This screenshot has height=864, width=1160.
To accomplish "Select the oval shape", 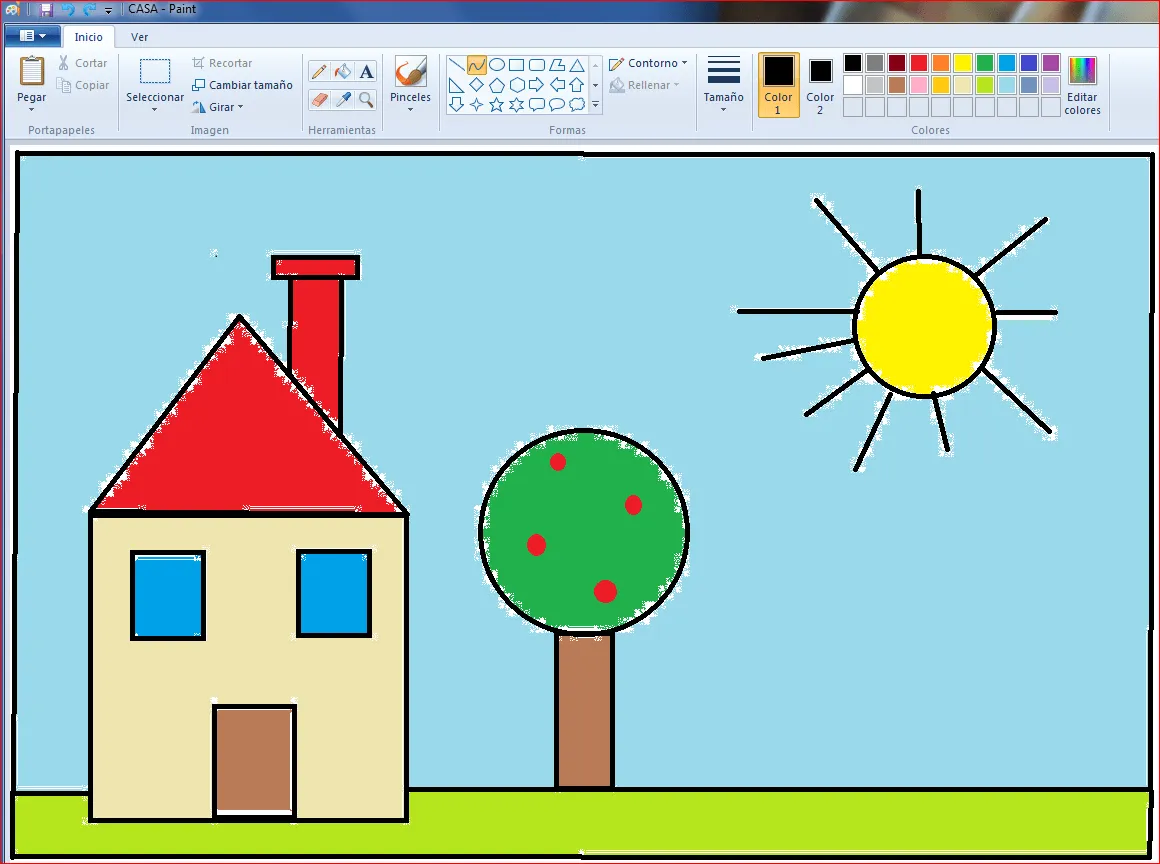I will point(497,66).
